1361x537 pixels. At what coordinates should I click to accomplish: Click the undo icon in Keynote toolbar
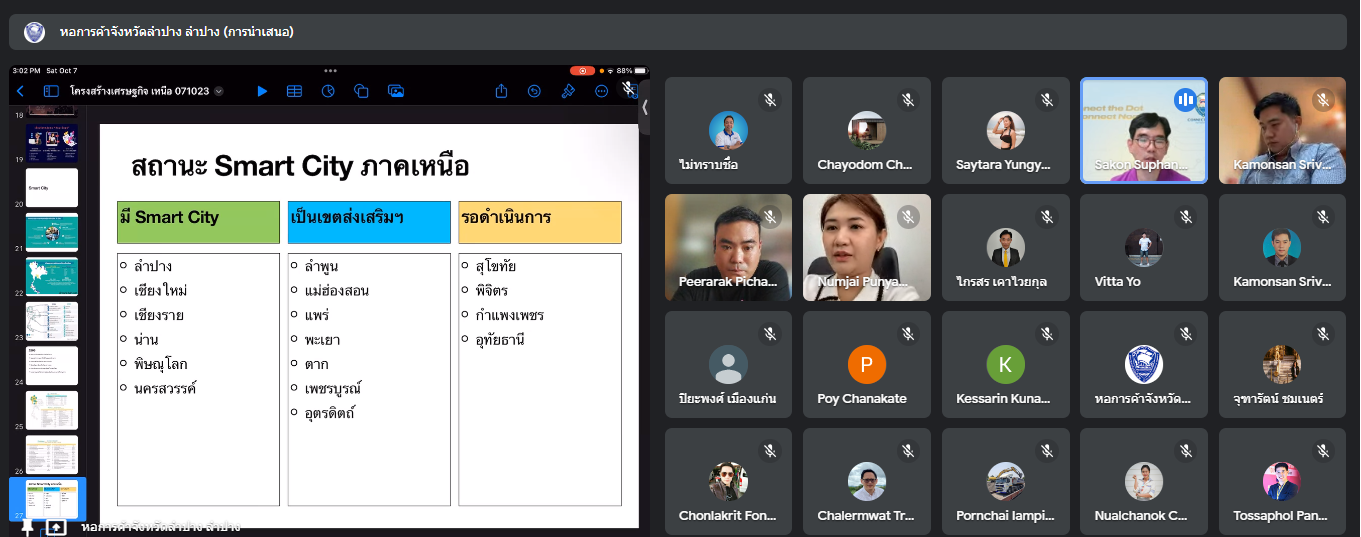534,91
